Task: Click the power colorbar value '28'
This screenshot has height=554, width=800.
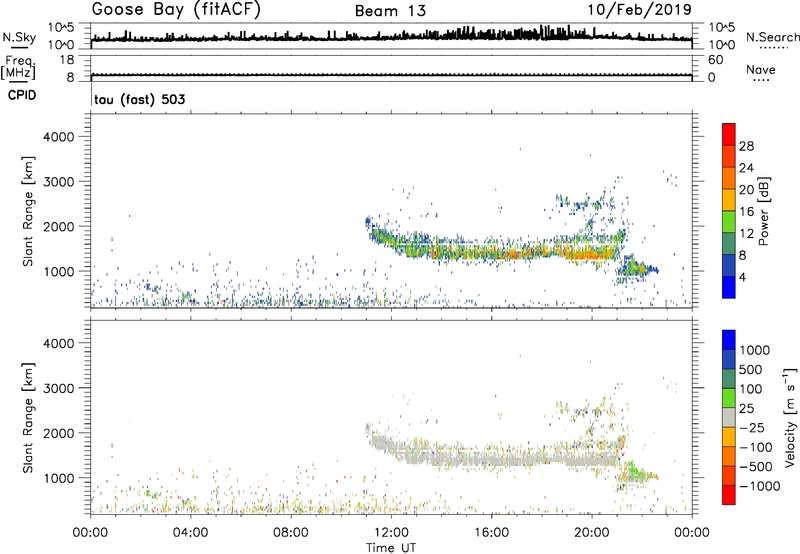Action: pyautogui.click(x=746, y=146)
